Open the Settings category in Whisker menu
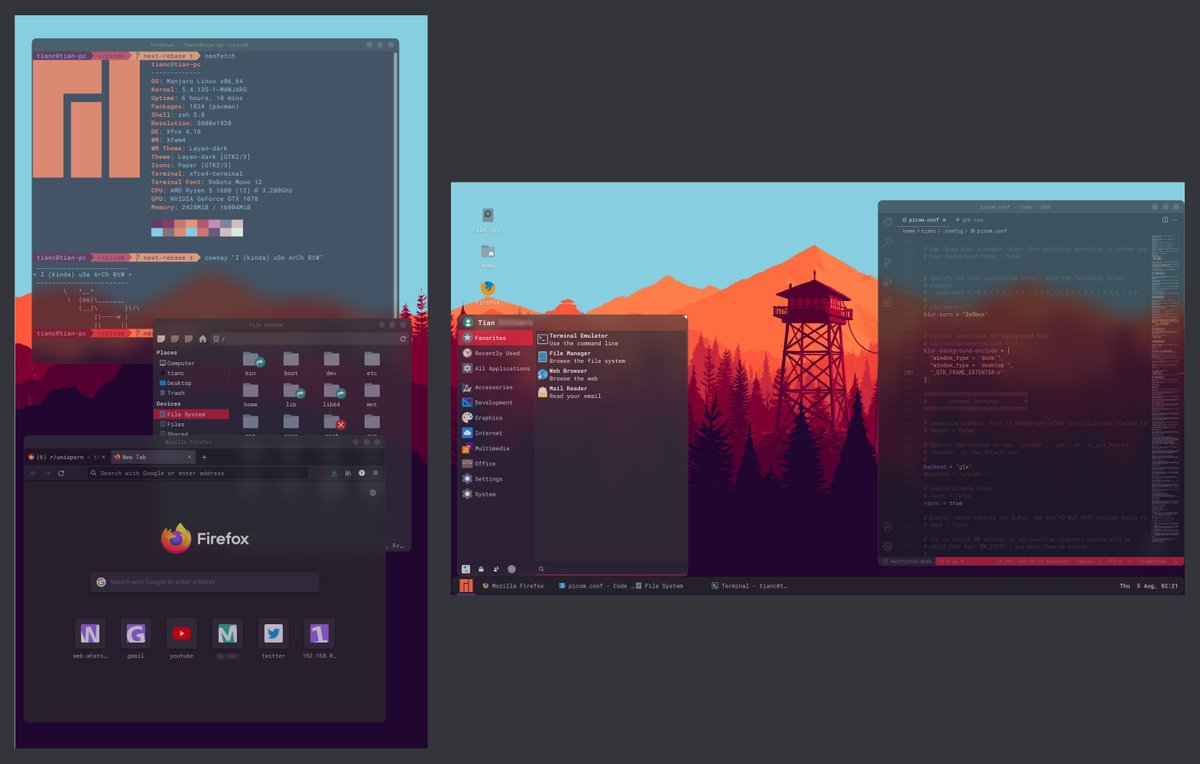This screenshot has width=1200, height=764. pos(496,479)
